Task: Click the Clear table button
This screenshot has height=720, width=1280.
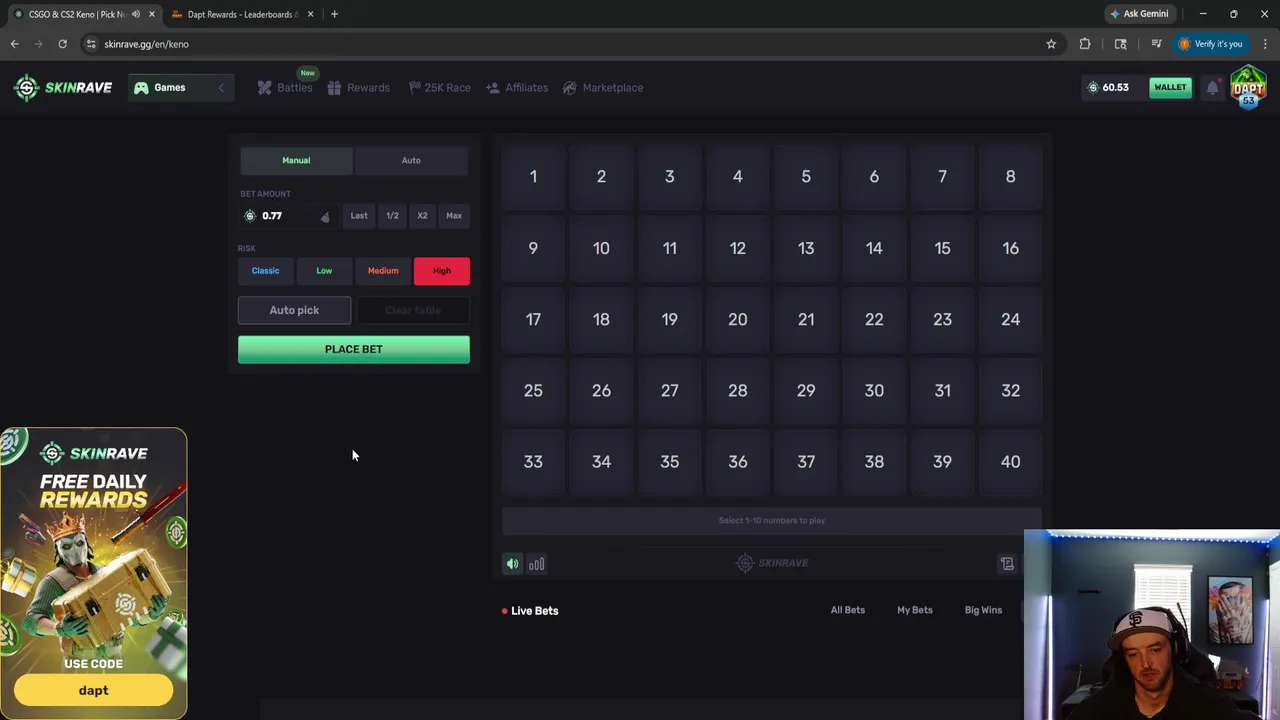Action: [413, 310]
